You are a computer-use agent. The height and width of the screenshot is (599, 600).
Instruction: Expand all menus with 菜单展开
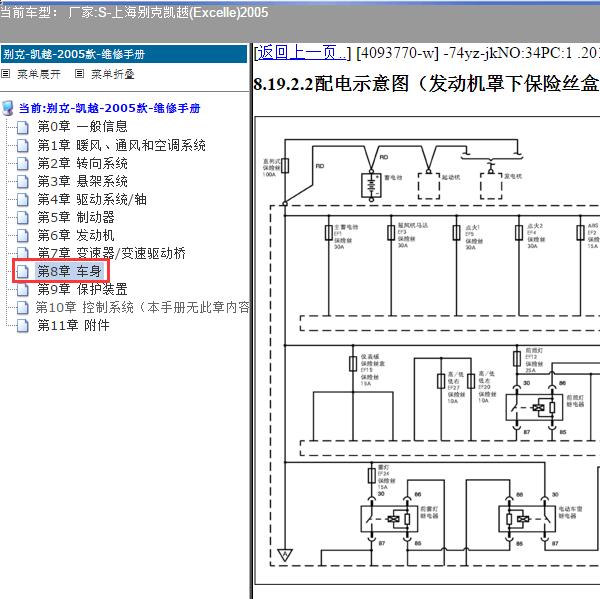(39, 74)
